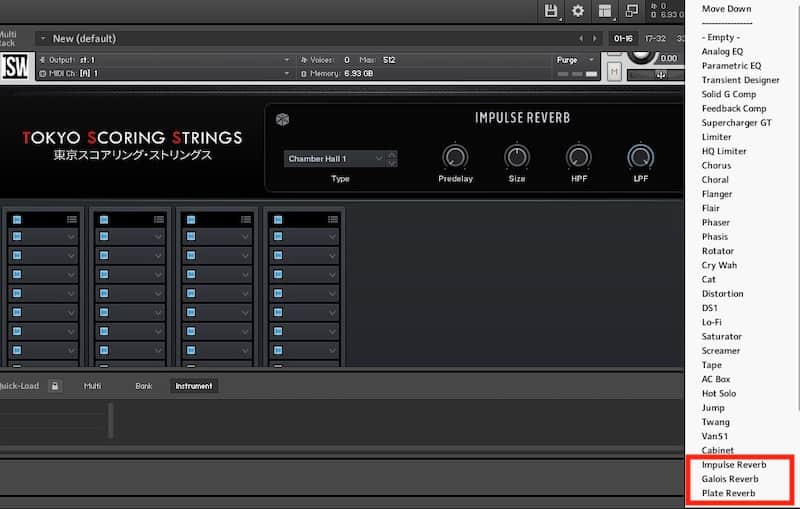This screenshot has height=509, width=800.
Task: Choose Feedback Comp from the effect menu
Action: (x=734, y=109)
